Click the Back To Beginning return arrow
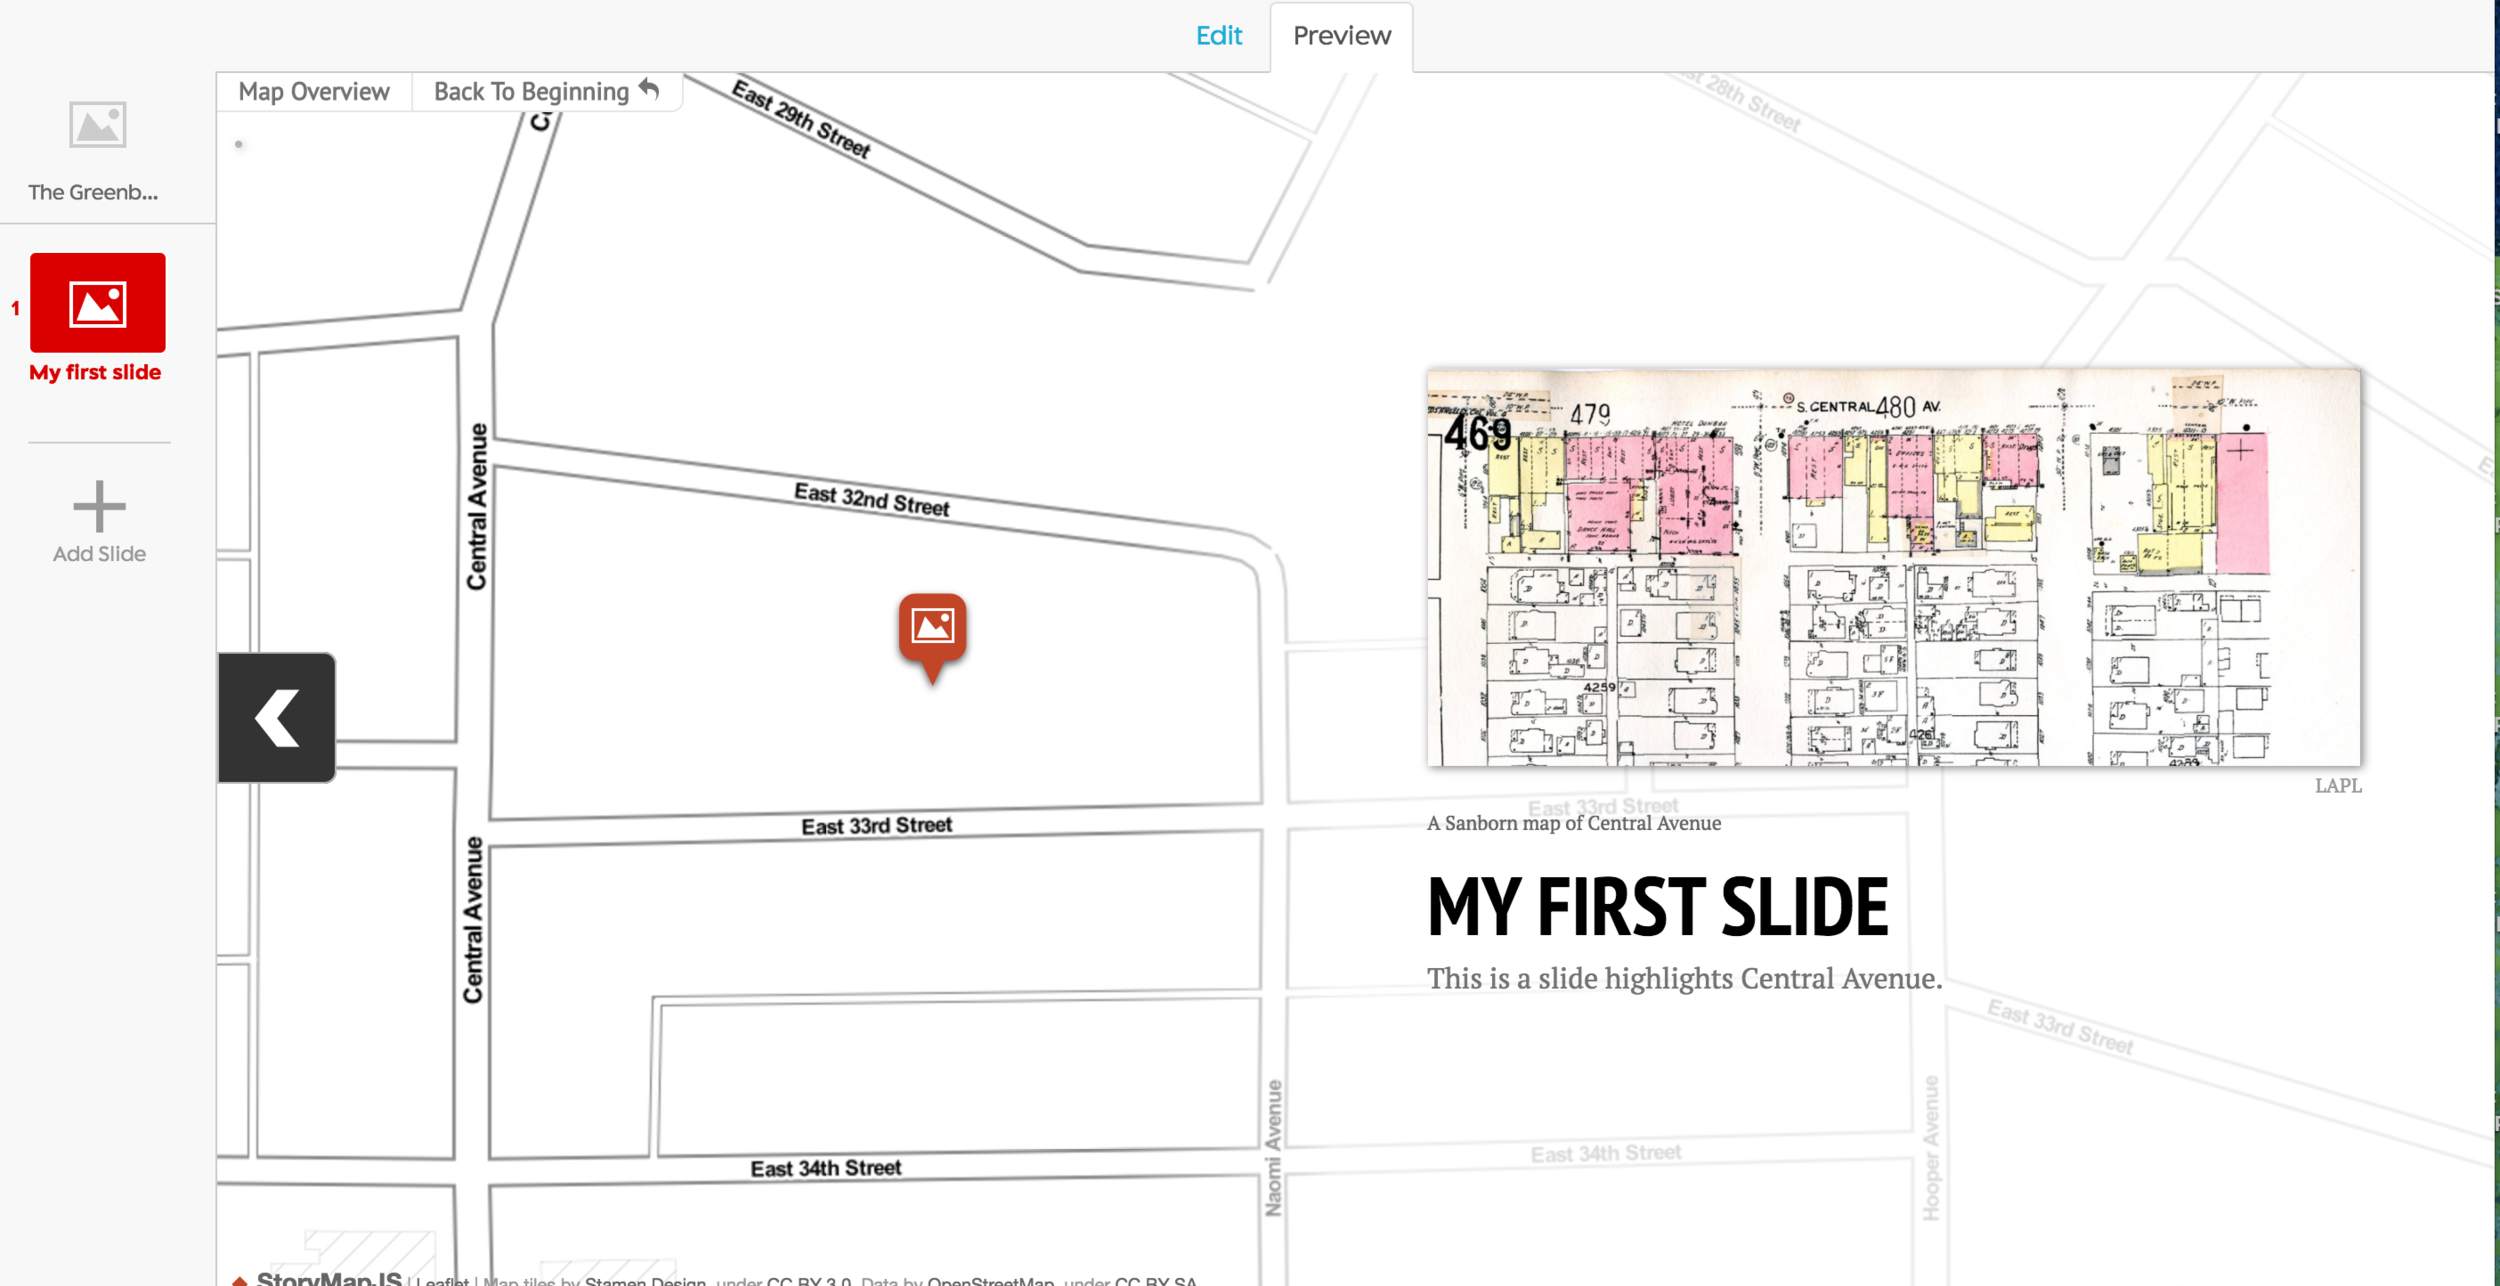This screenshot has width=2500, height=1286. tap(649, 90)
